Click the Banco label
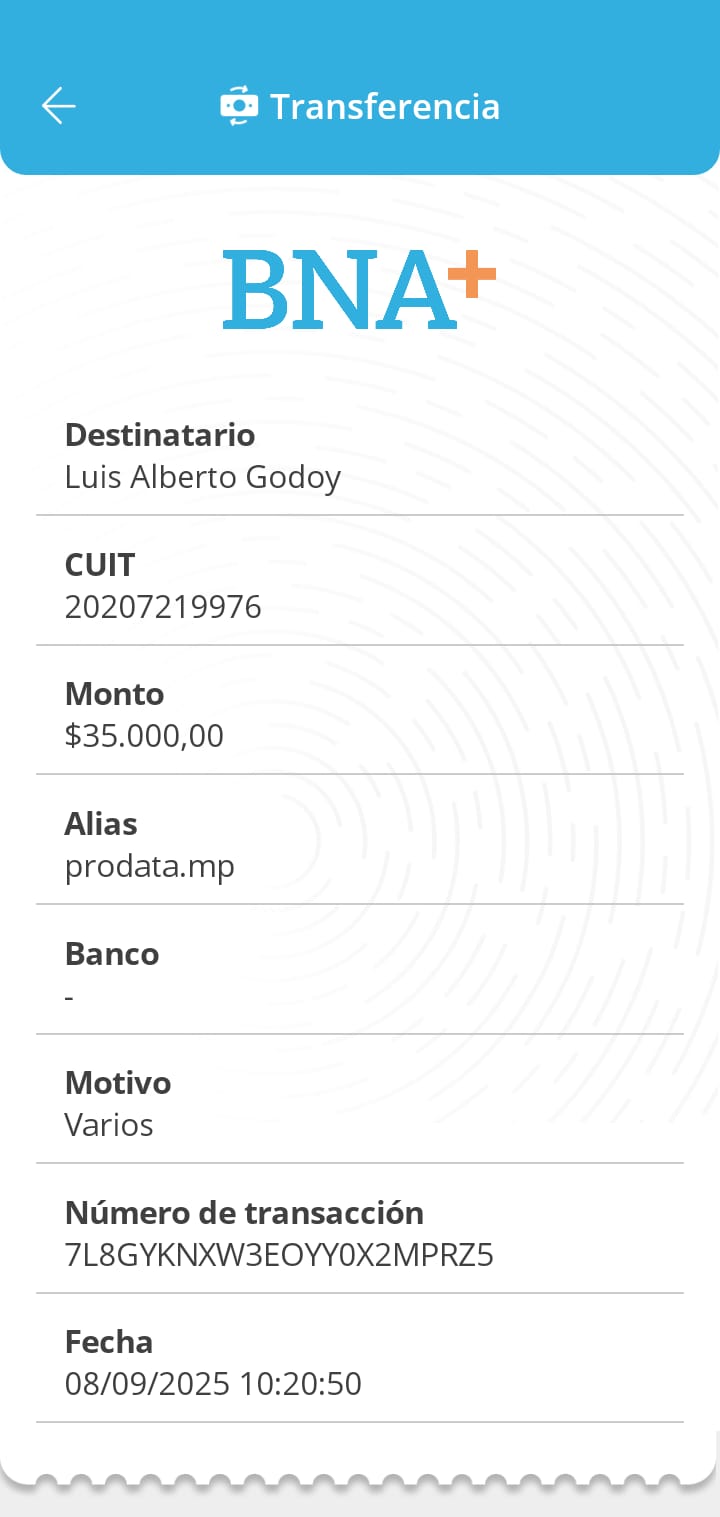The width and height of the screenshot is (720, 1517). pos(112,954)
